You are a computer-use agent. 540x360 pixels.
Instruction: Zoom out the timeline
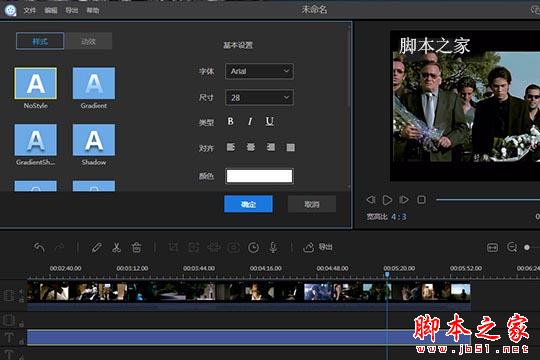click(x=512, y=247)
